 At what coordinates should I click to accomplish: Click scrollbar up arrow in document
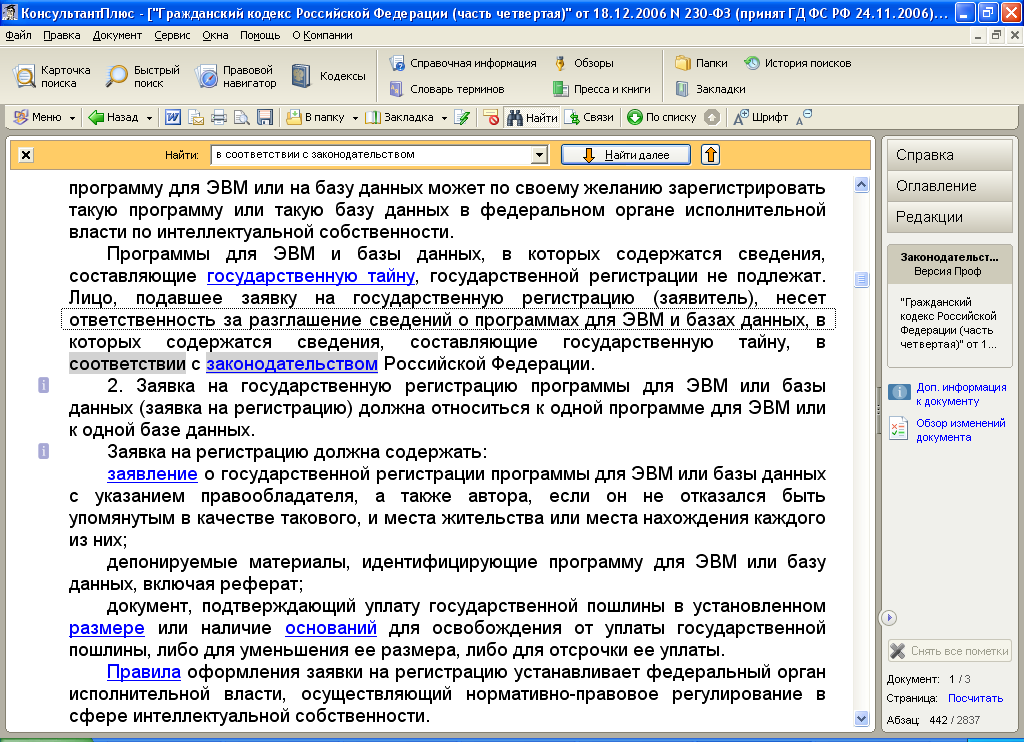[861, 185]
